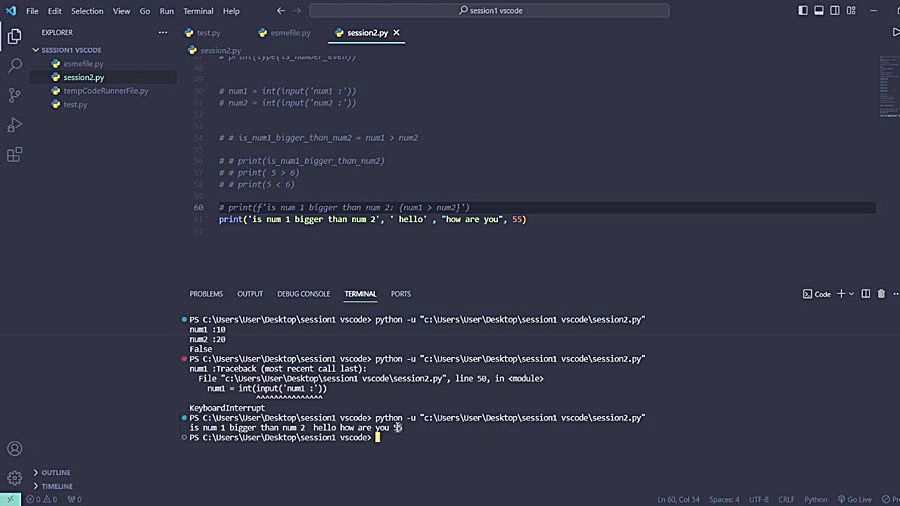
Task: Go back using the navigation arrow
Action: click(281, 10)
